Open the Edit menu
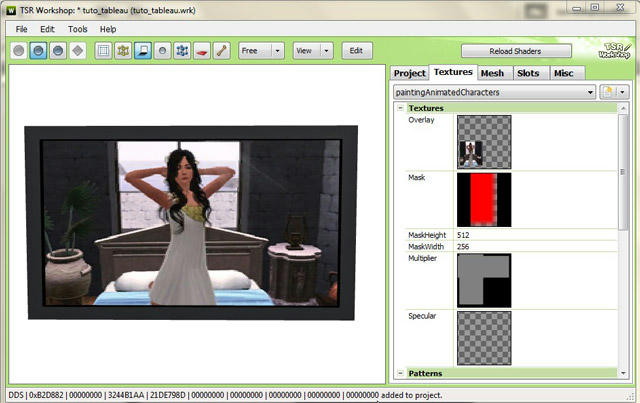Screen dimensions: 640x403 coord(47,29)
